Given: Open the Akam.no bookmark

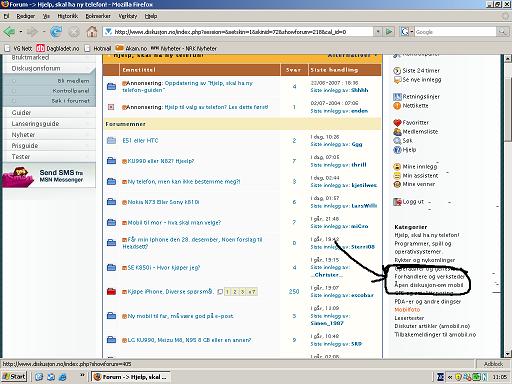Looking at the screenshot, I should tap(131, 48).
